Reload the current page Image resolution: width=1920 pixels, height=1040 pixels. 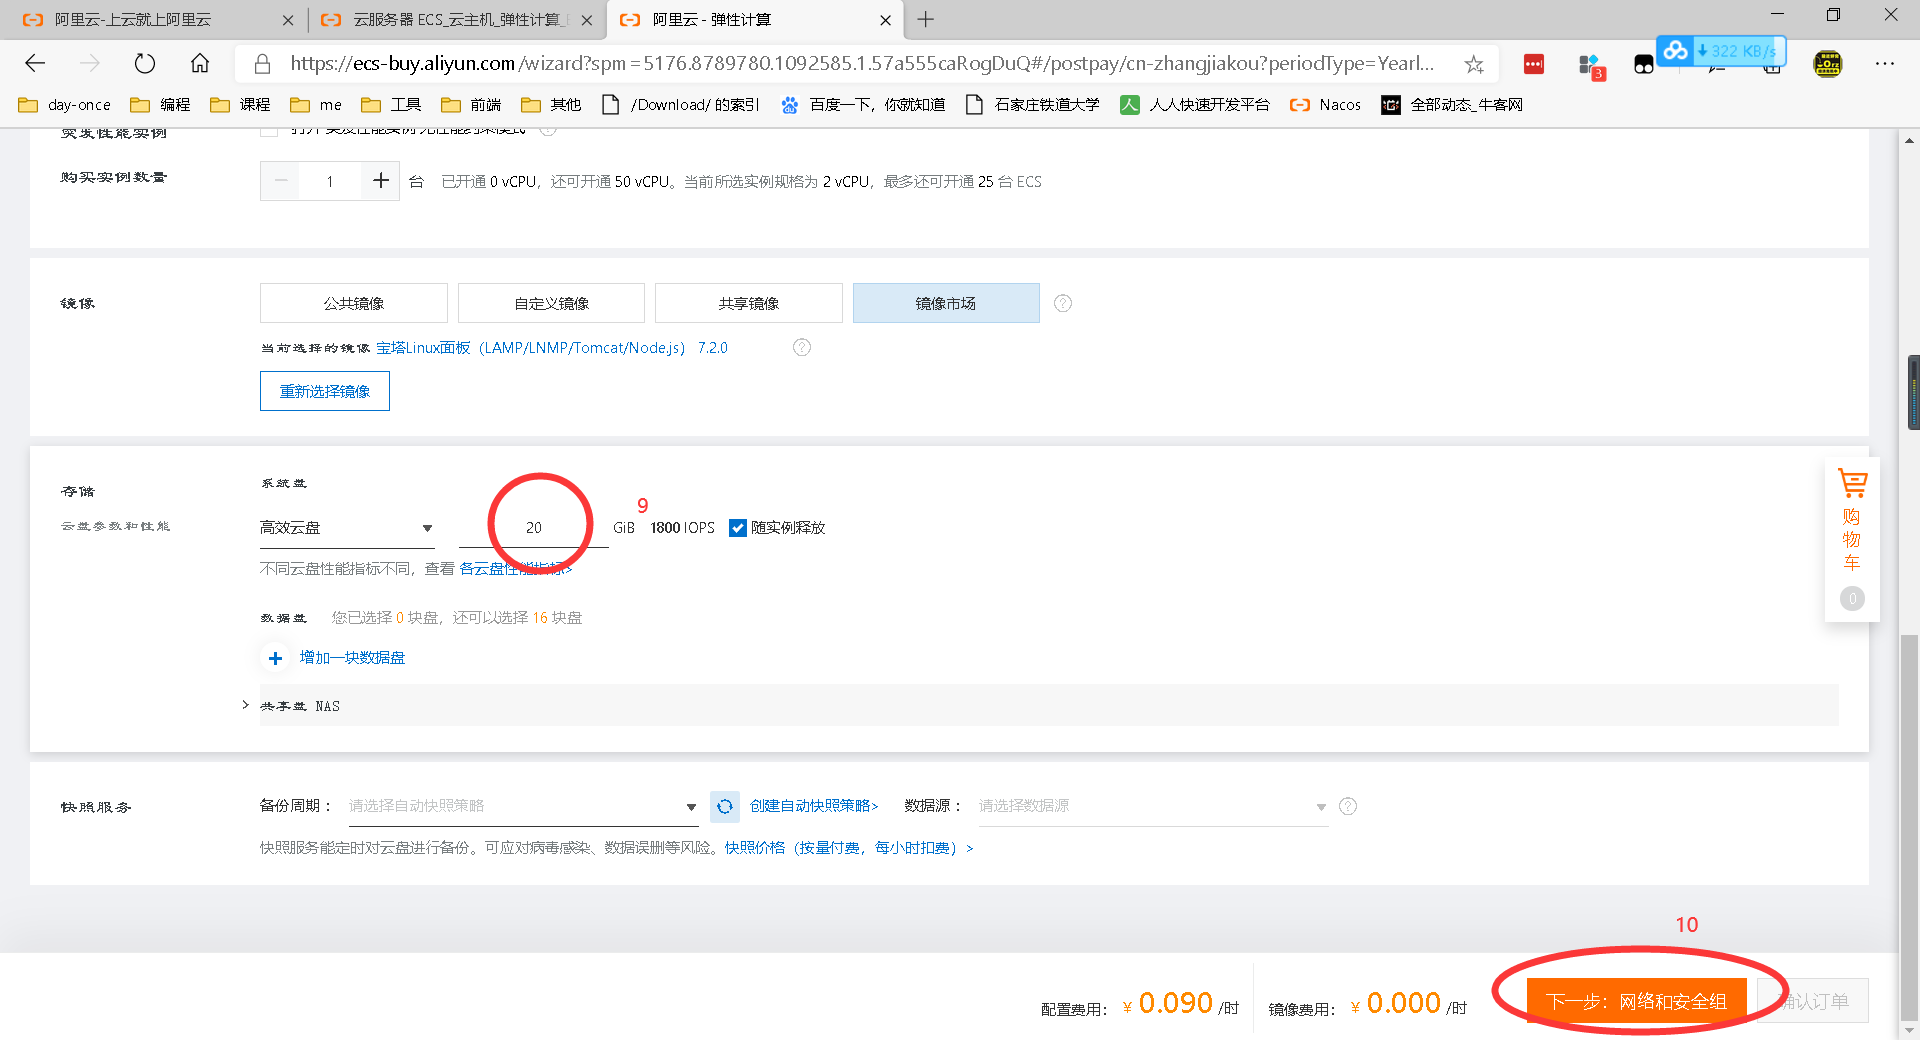coord(145,64)
